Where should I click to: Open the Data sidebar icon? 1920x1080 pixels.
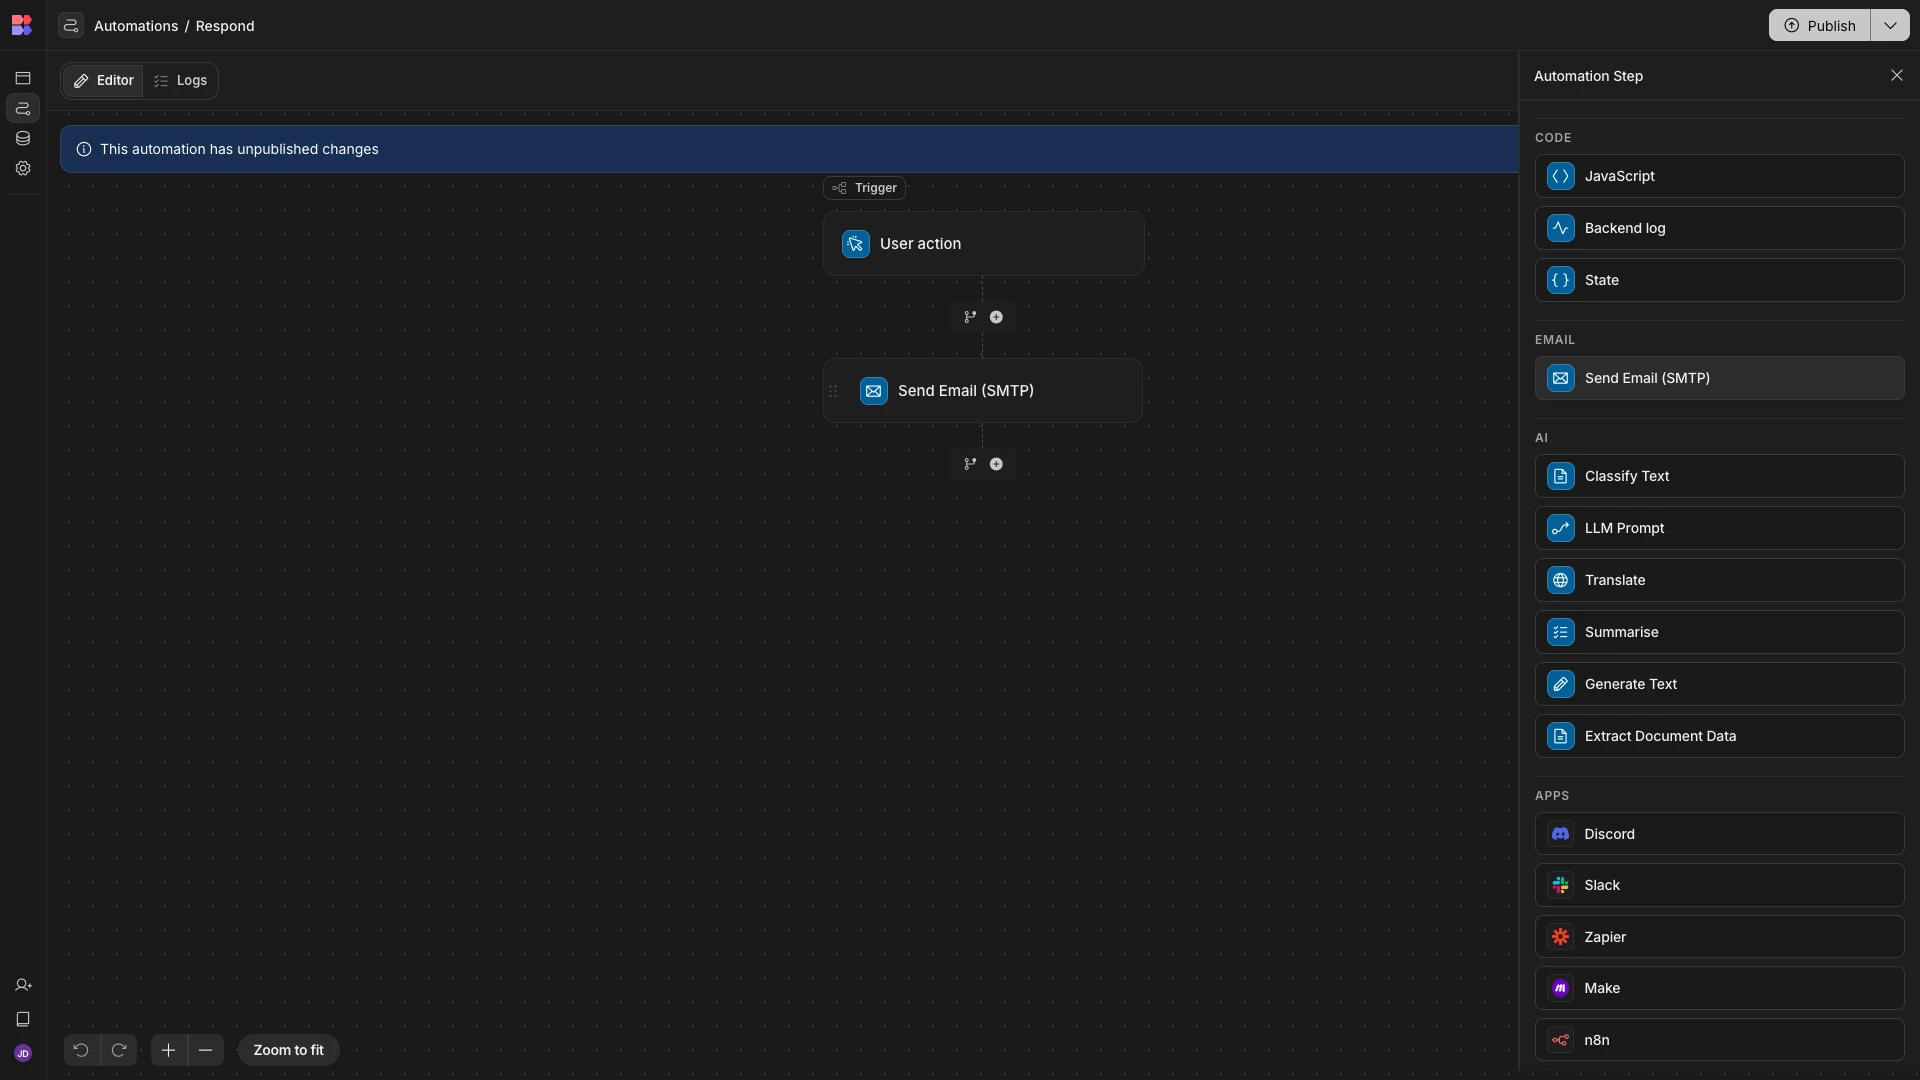tap(23, 138)
